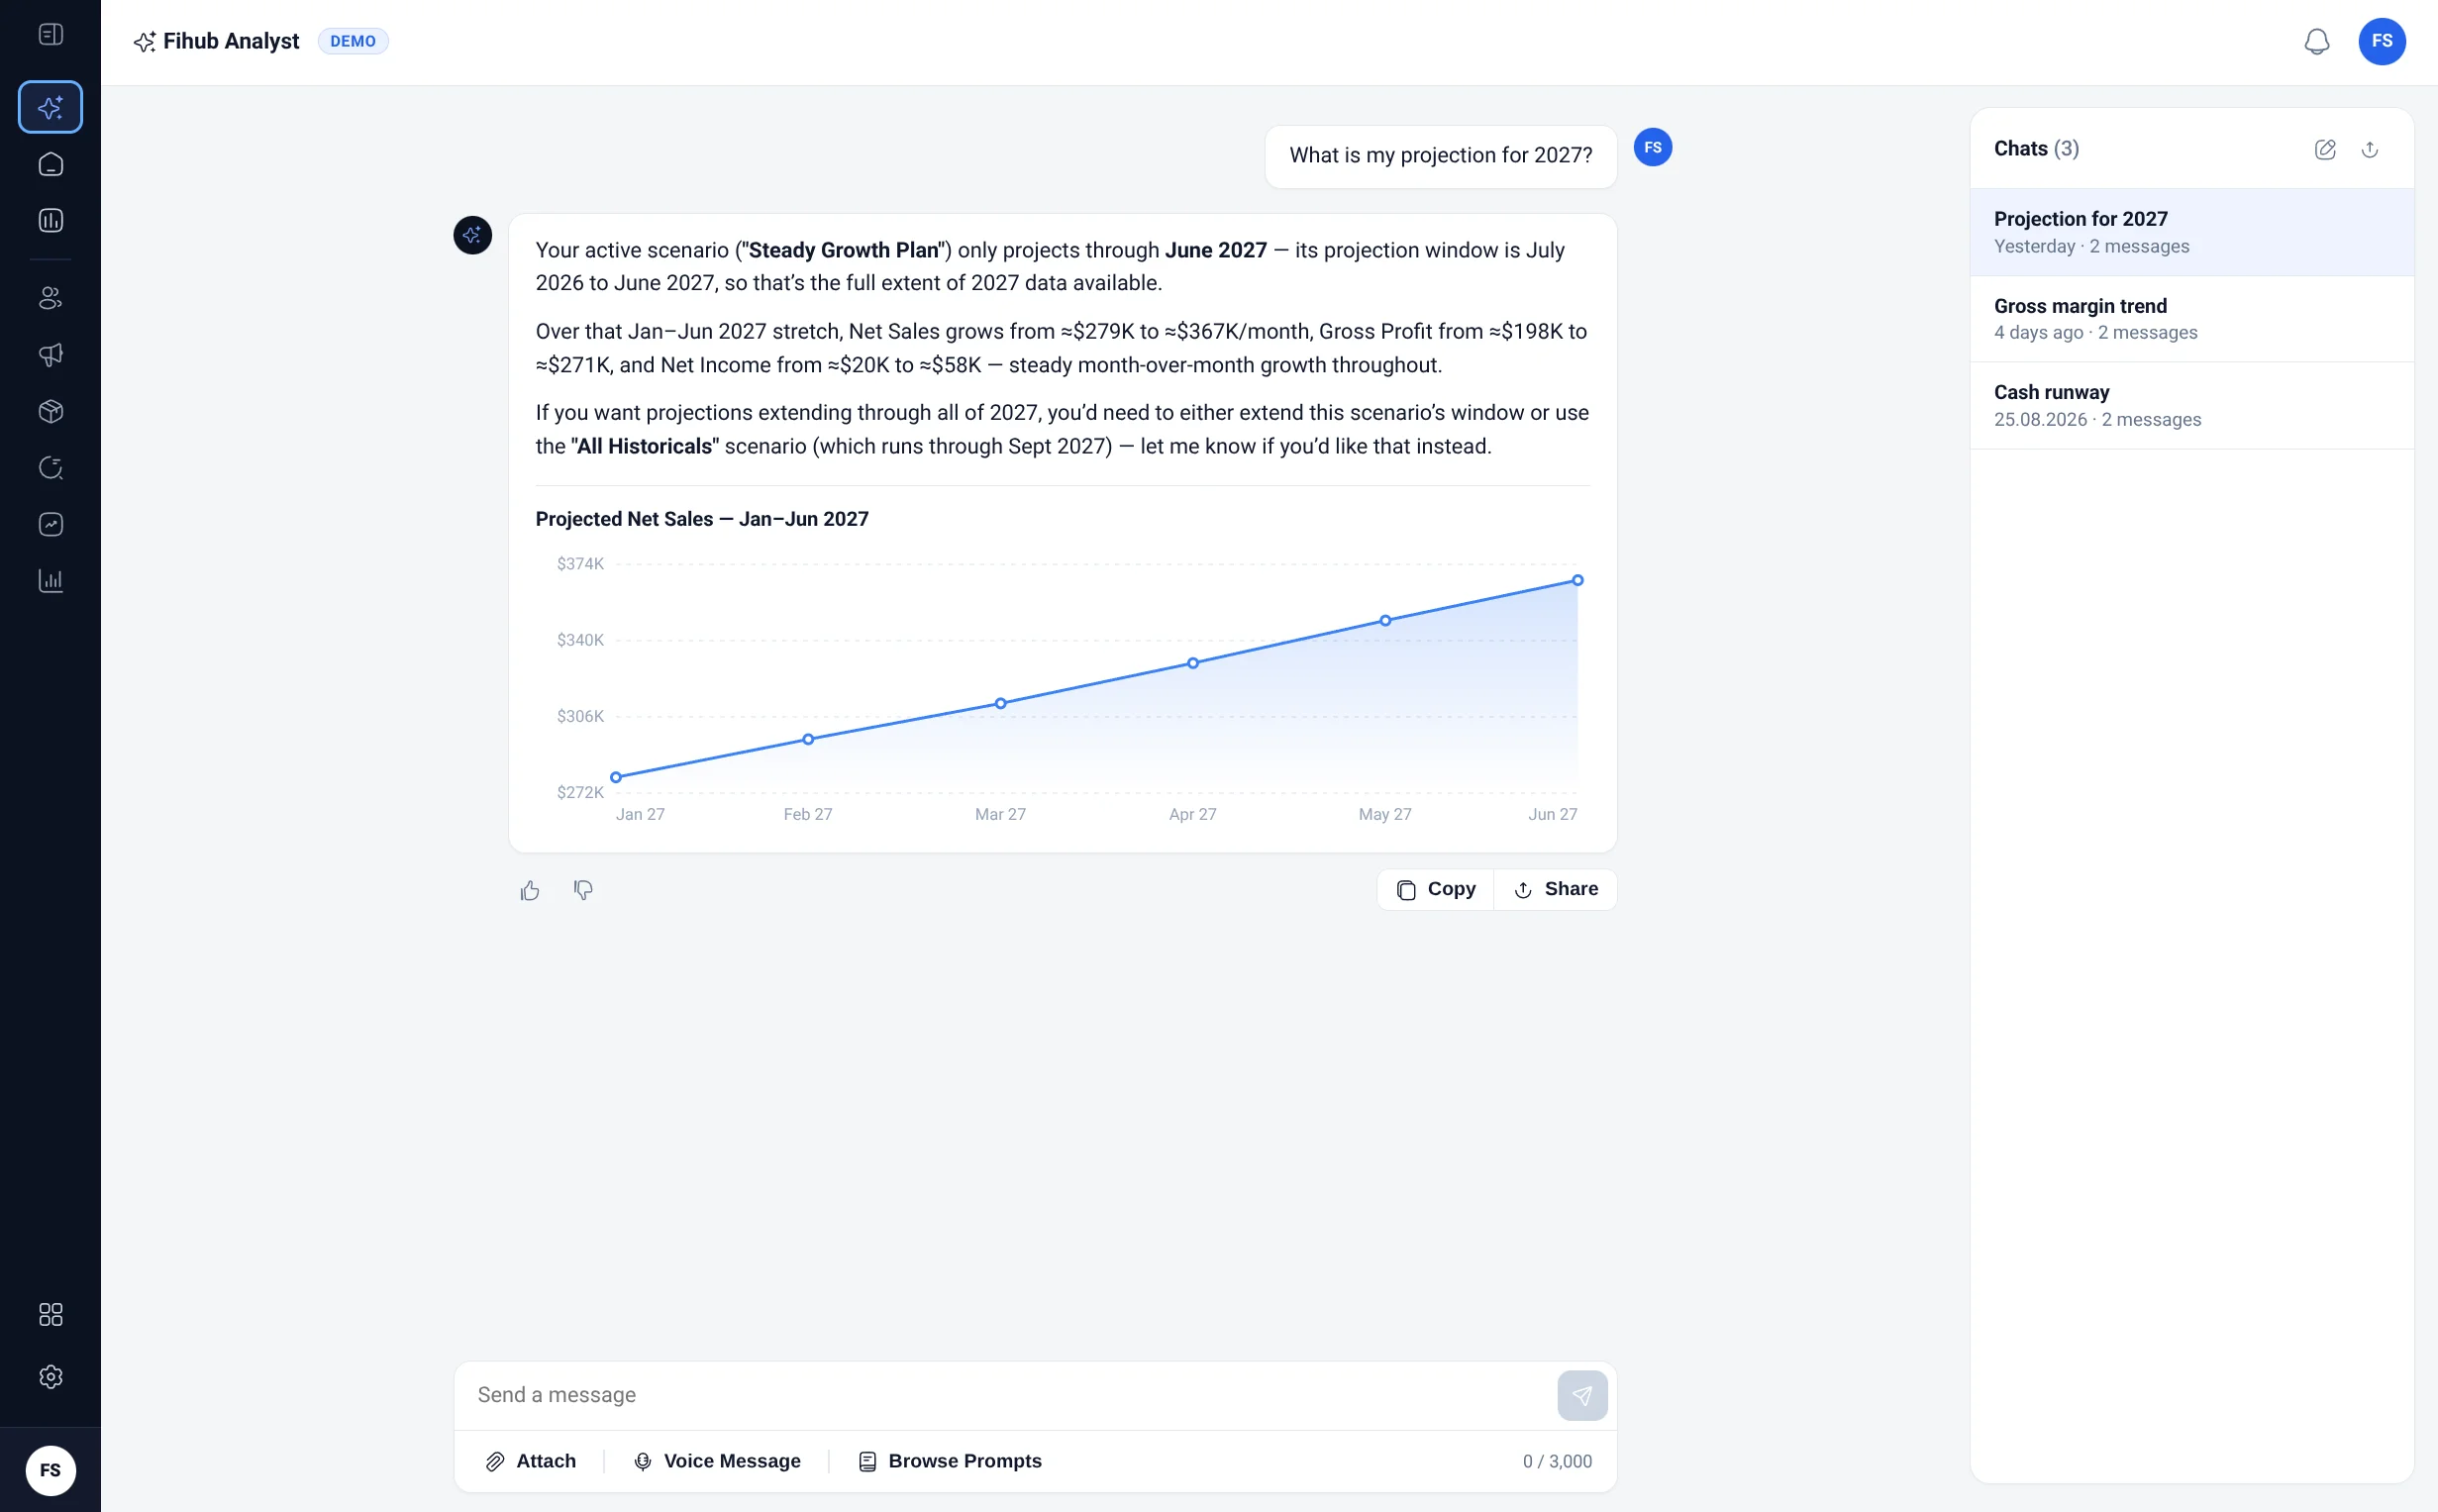Click the DEMO badge
2438x1512 pixels.
353,41
